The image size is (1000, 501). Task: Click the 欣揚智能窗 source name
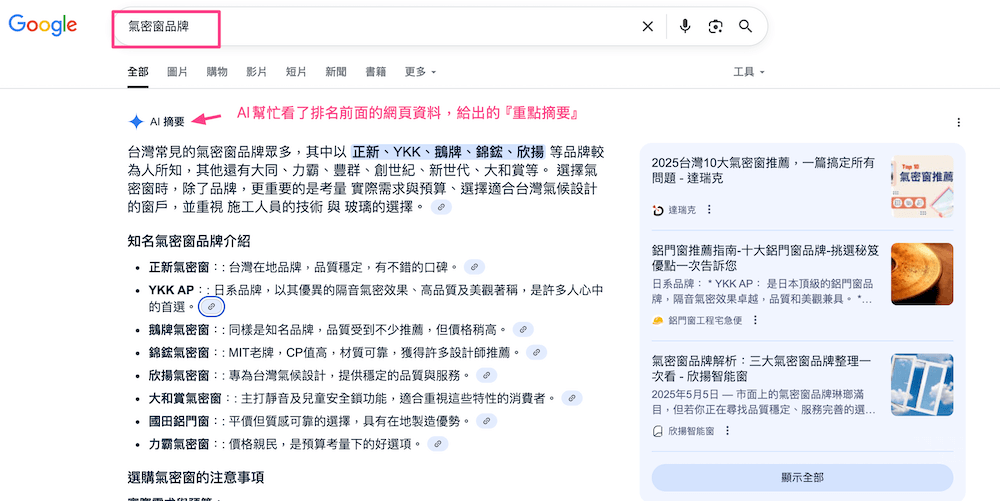click(x=691, y=432)
